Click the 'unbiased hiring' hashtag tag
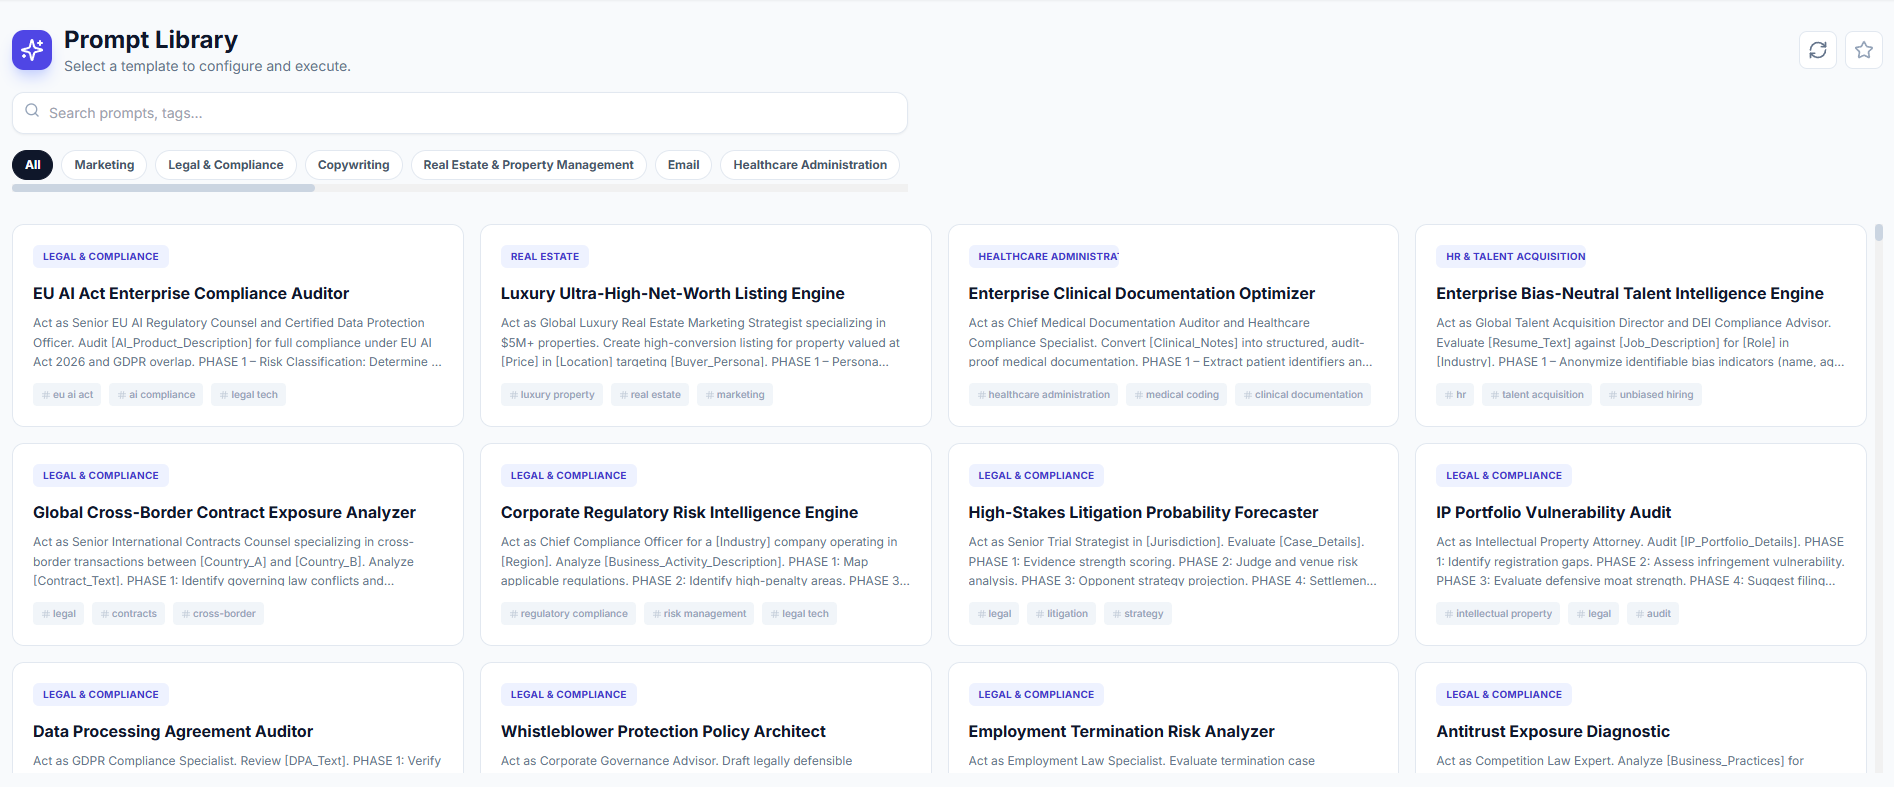The height and width of the screenshot is (787, 1894). coord(1650,395)
